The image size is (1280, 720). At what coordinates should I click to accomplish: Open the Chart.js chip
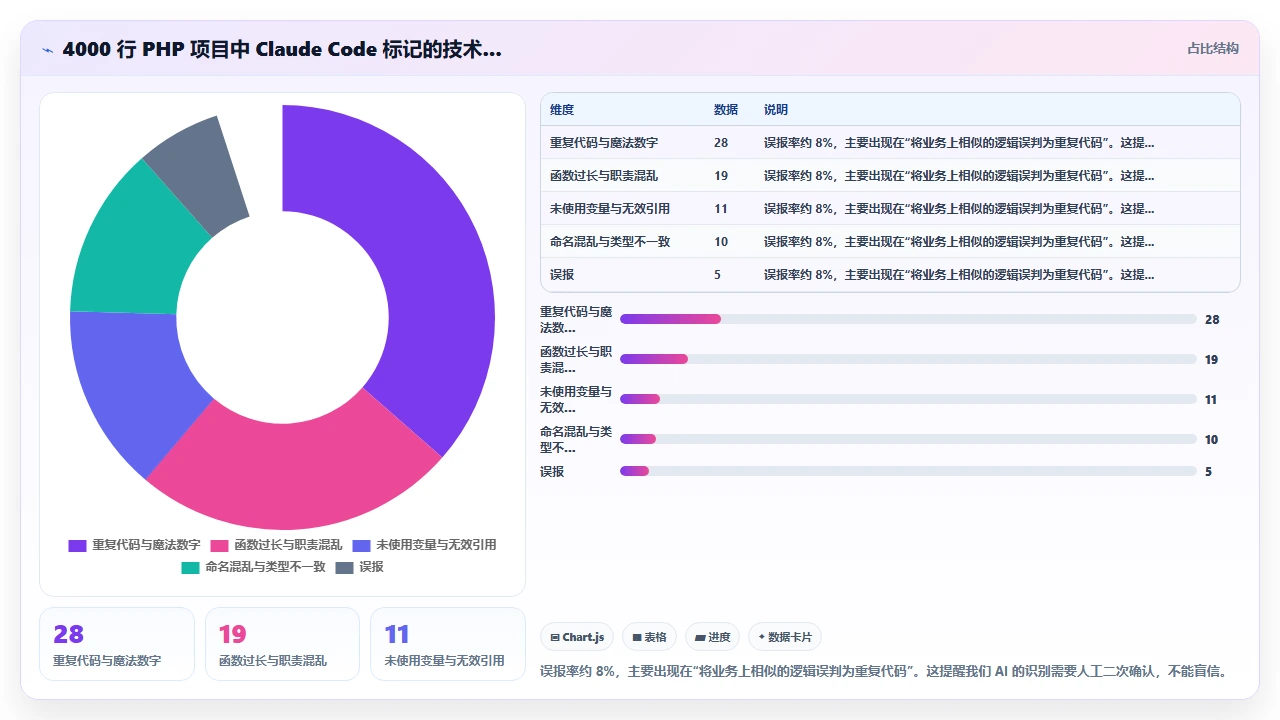[x=577, y=637]
